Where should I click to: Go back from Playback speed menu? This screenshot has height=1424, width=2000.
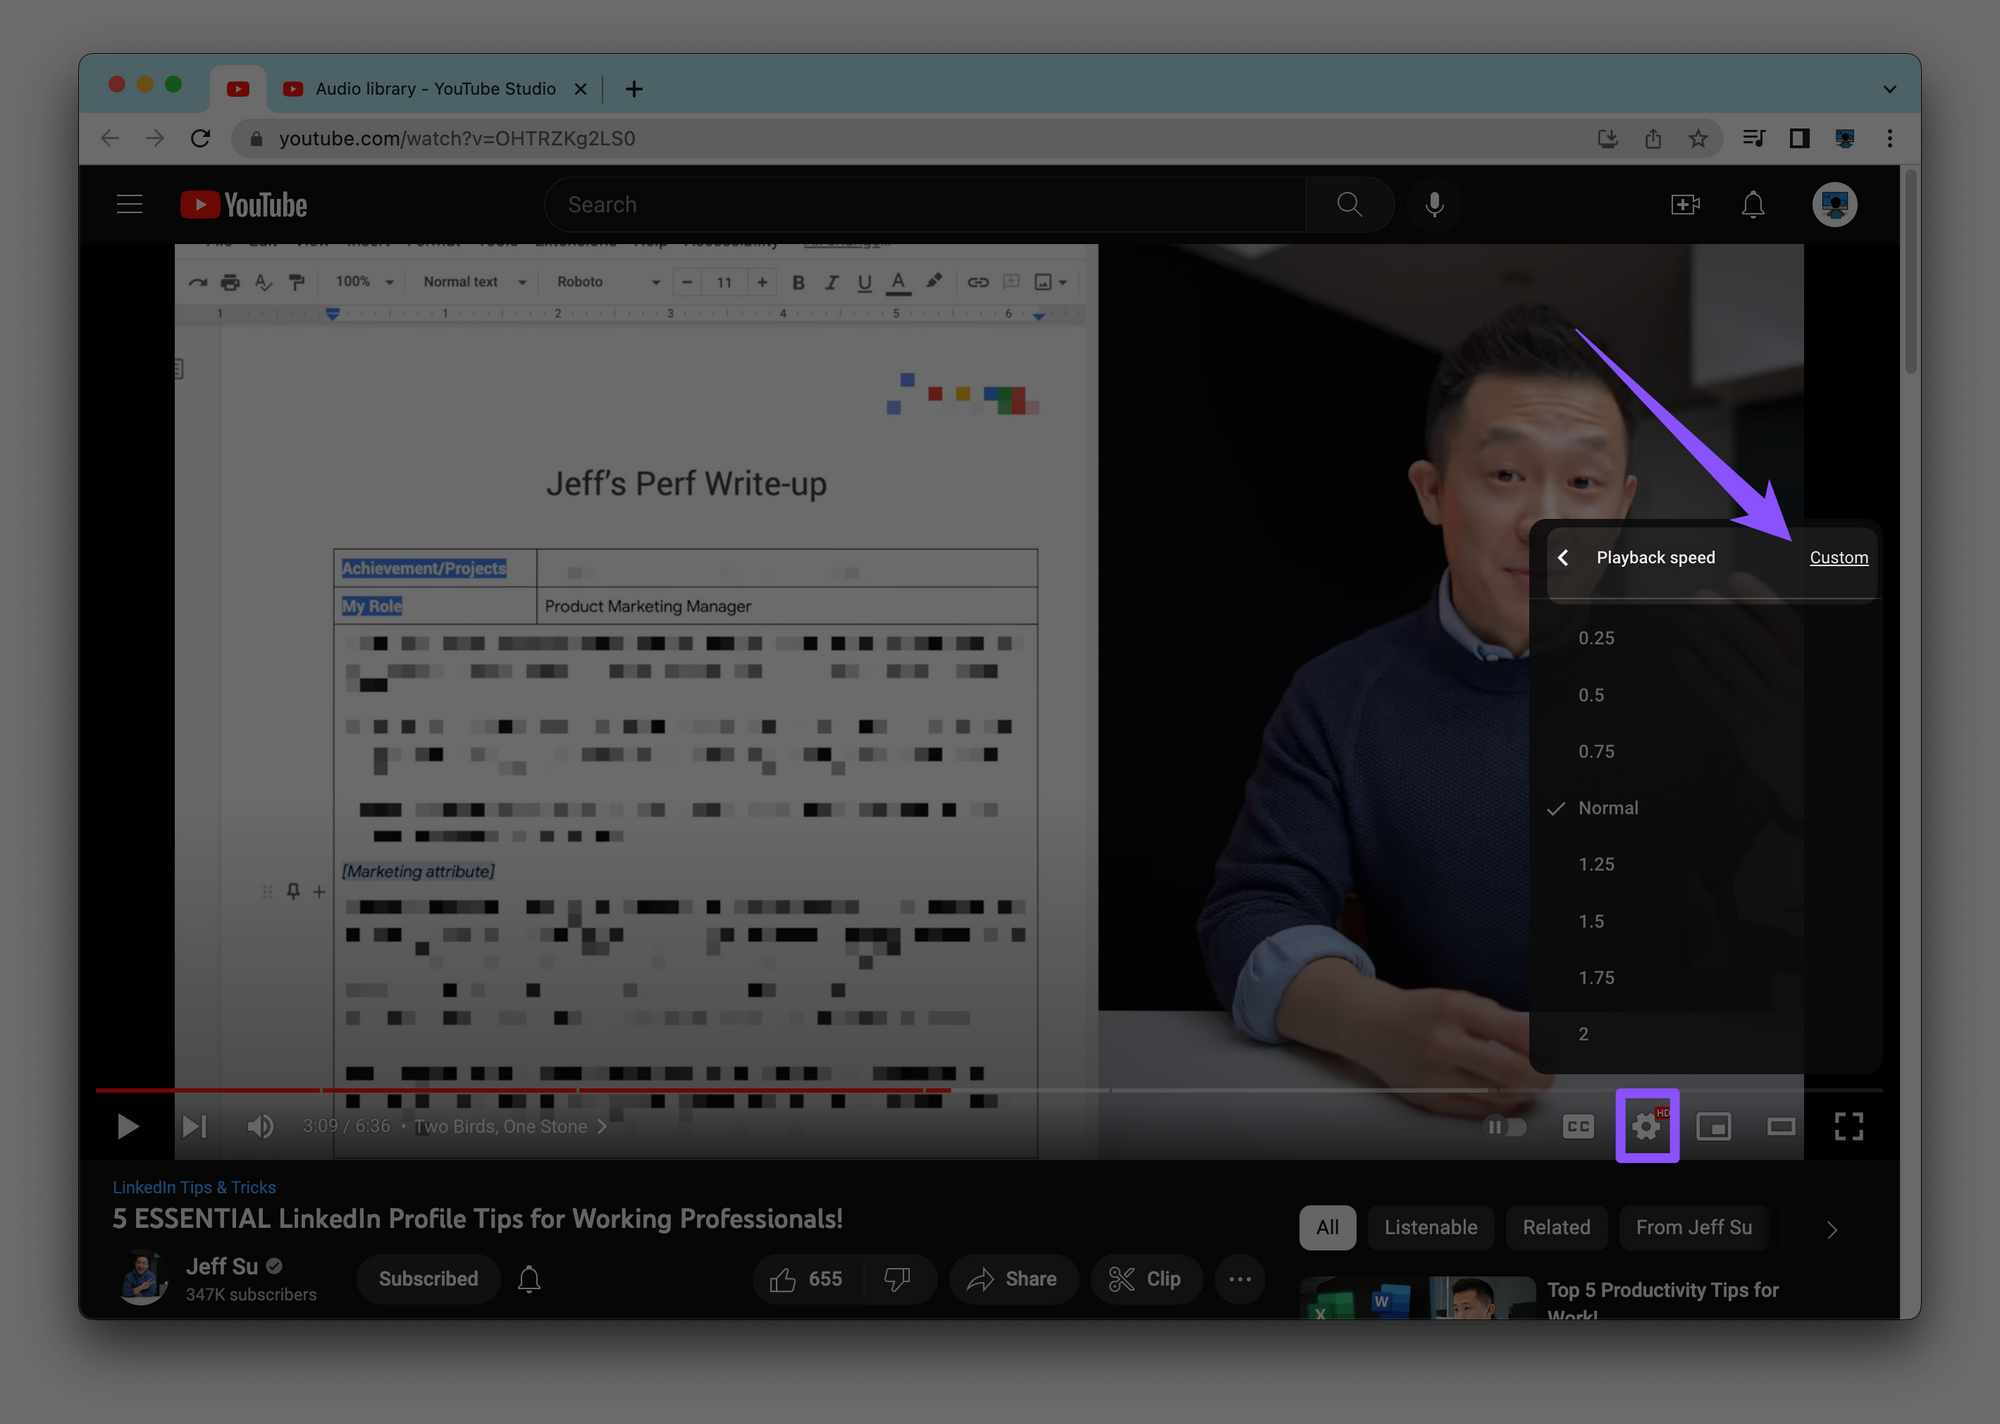(x=1563, y=558)
